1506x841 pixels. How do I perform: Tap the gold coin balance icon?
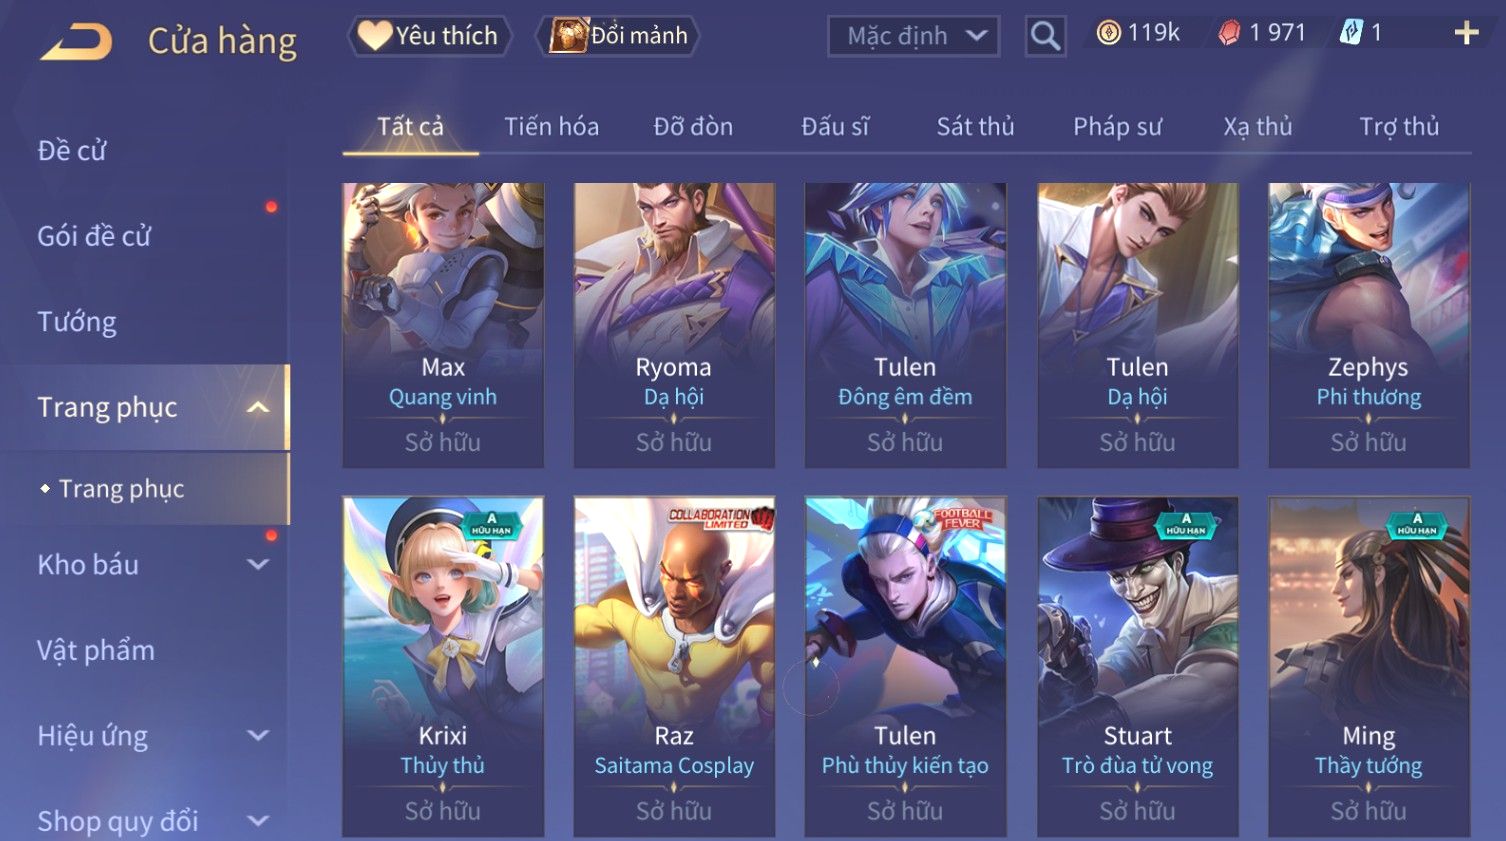(x=1108, y=33)
